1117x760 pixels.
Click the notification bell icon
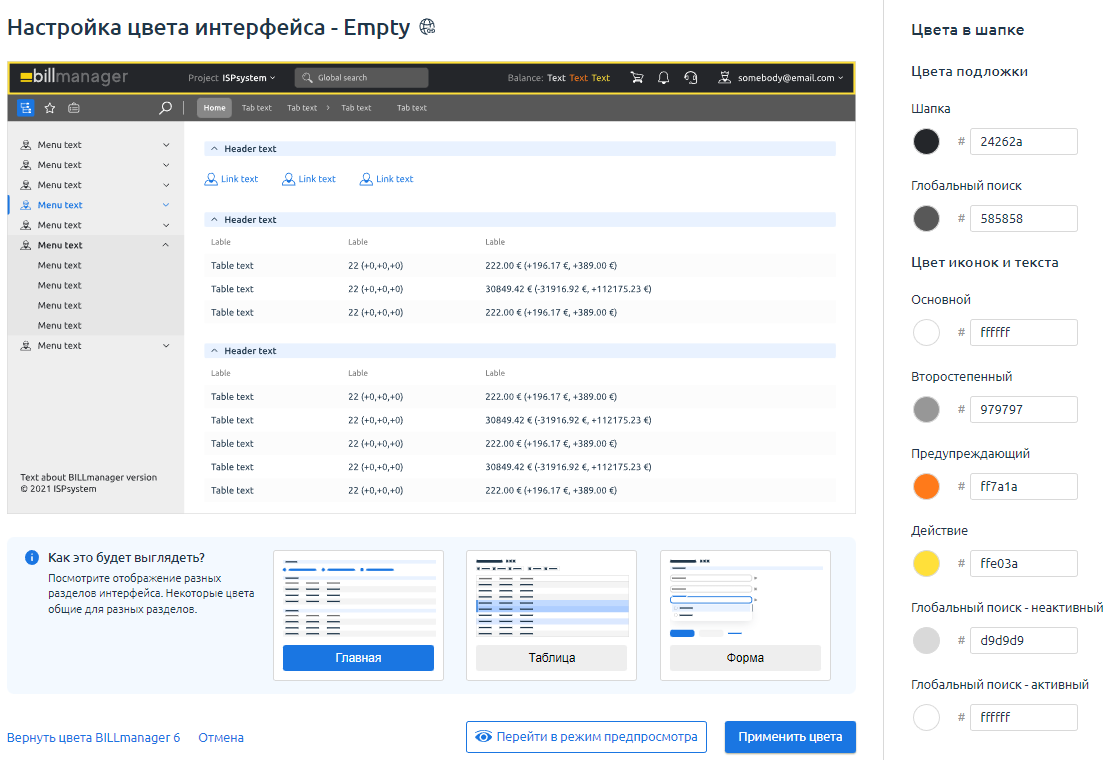point(663,78)
